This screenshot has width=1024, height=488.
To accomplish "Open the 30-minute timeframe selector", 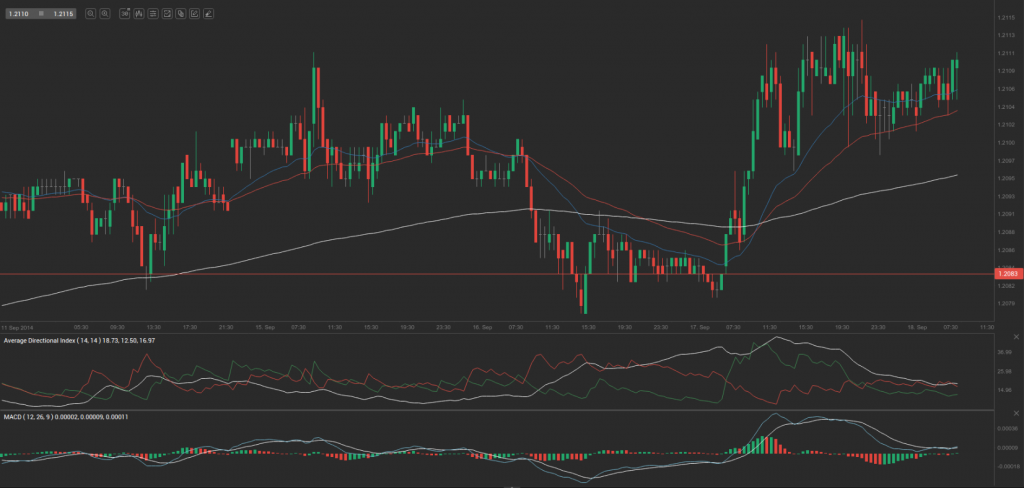I will 125,13.
